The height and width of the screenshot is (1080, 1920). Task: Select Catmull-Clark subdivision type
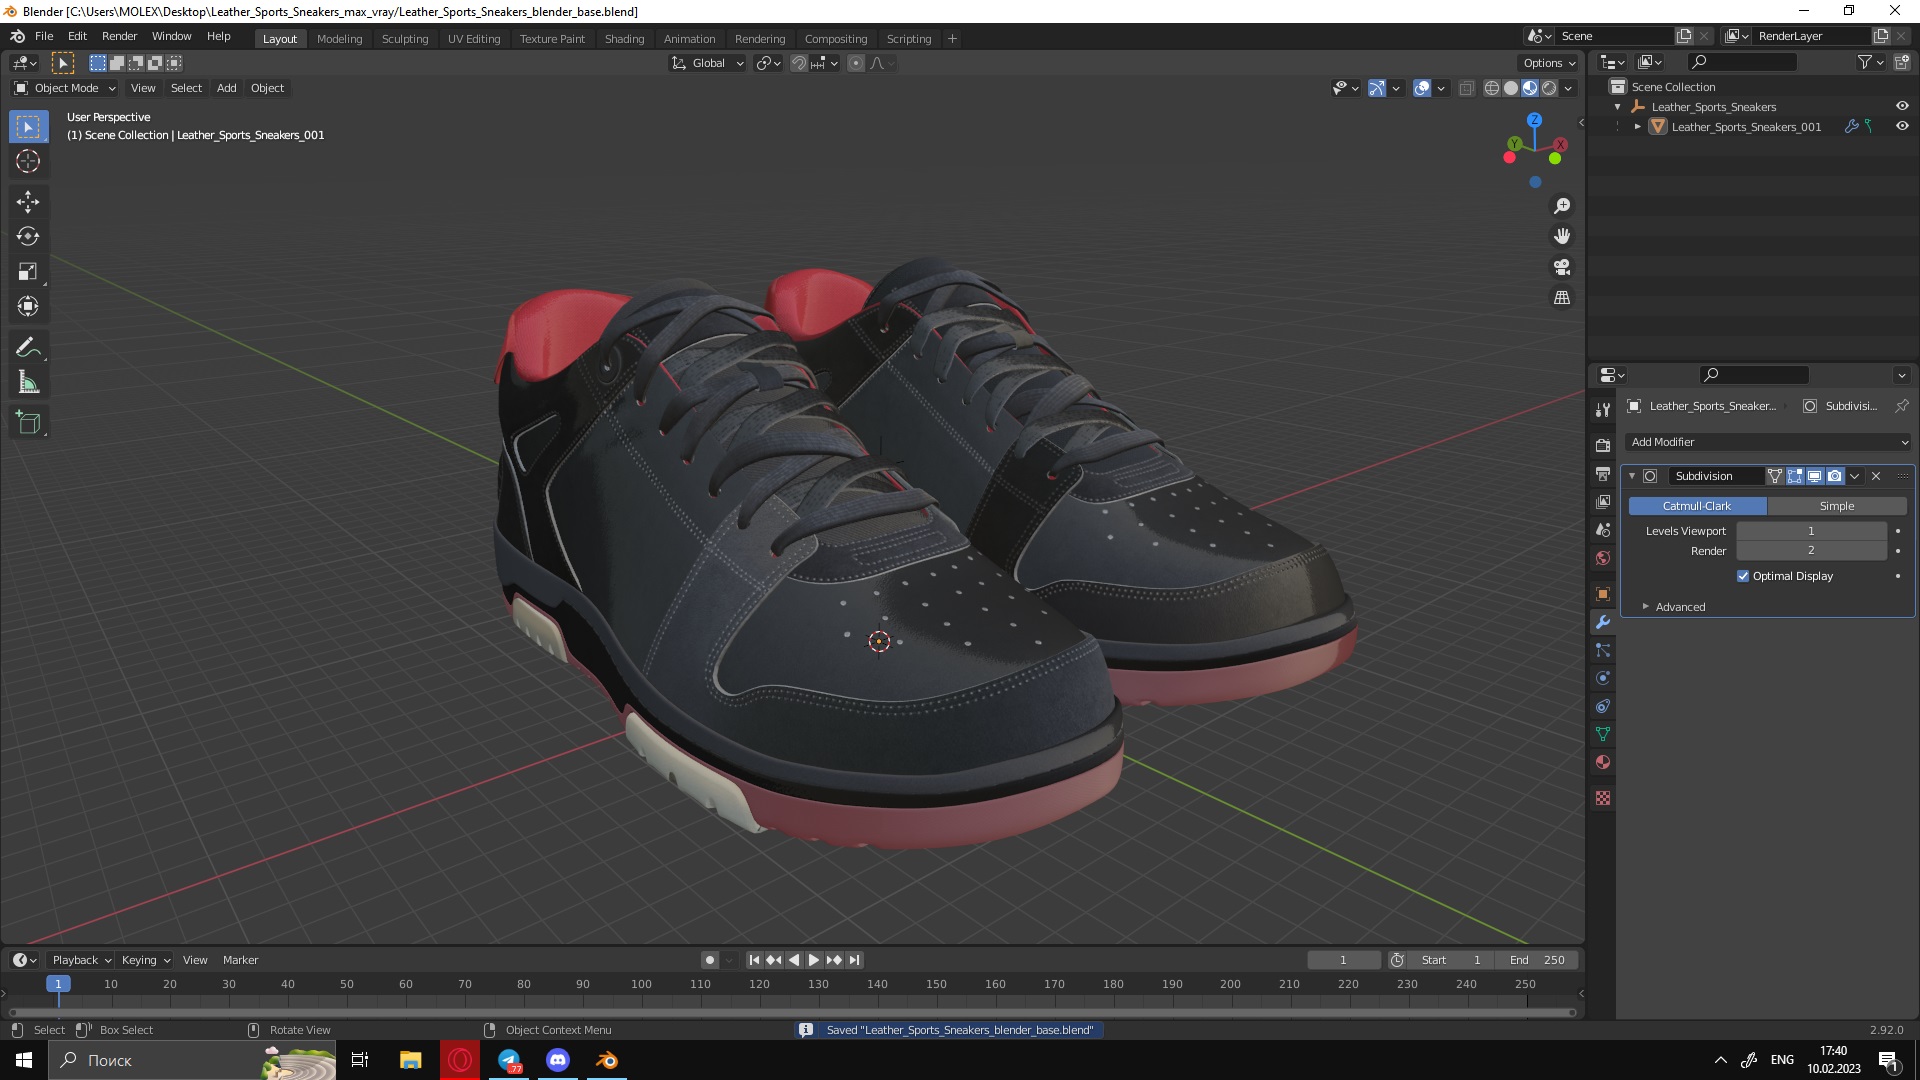[x=1697, y=506]
